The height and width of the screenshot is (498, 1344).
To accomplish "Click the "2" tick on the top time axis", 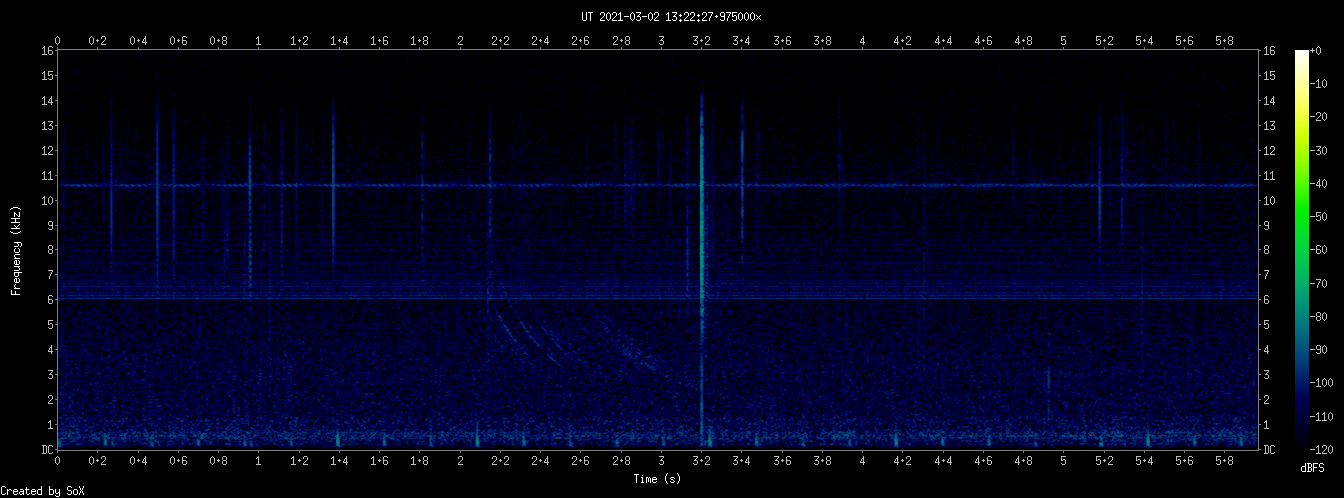I will (x=460, y=41).
